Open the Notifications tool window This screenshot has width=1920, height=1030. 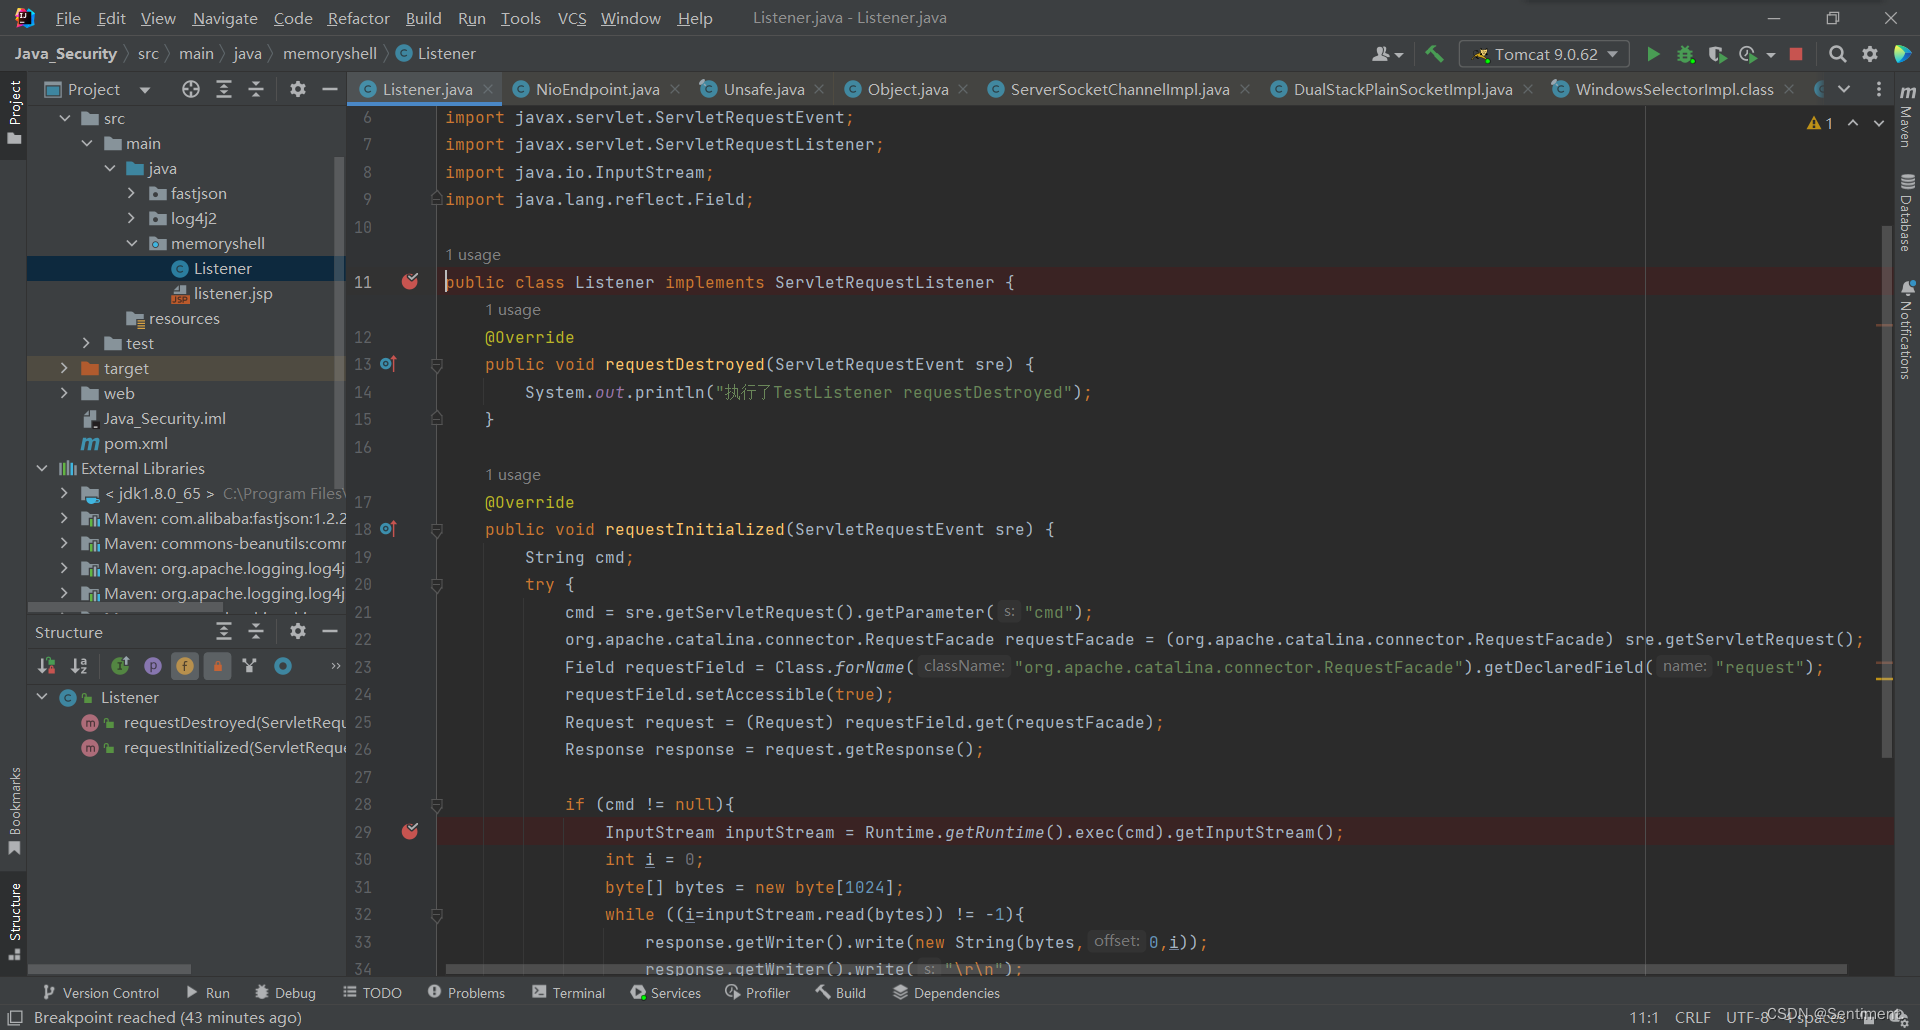(x=1907, y=330)
